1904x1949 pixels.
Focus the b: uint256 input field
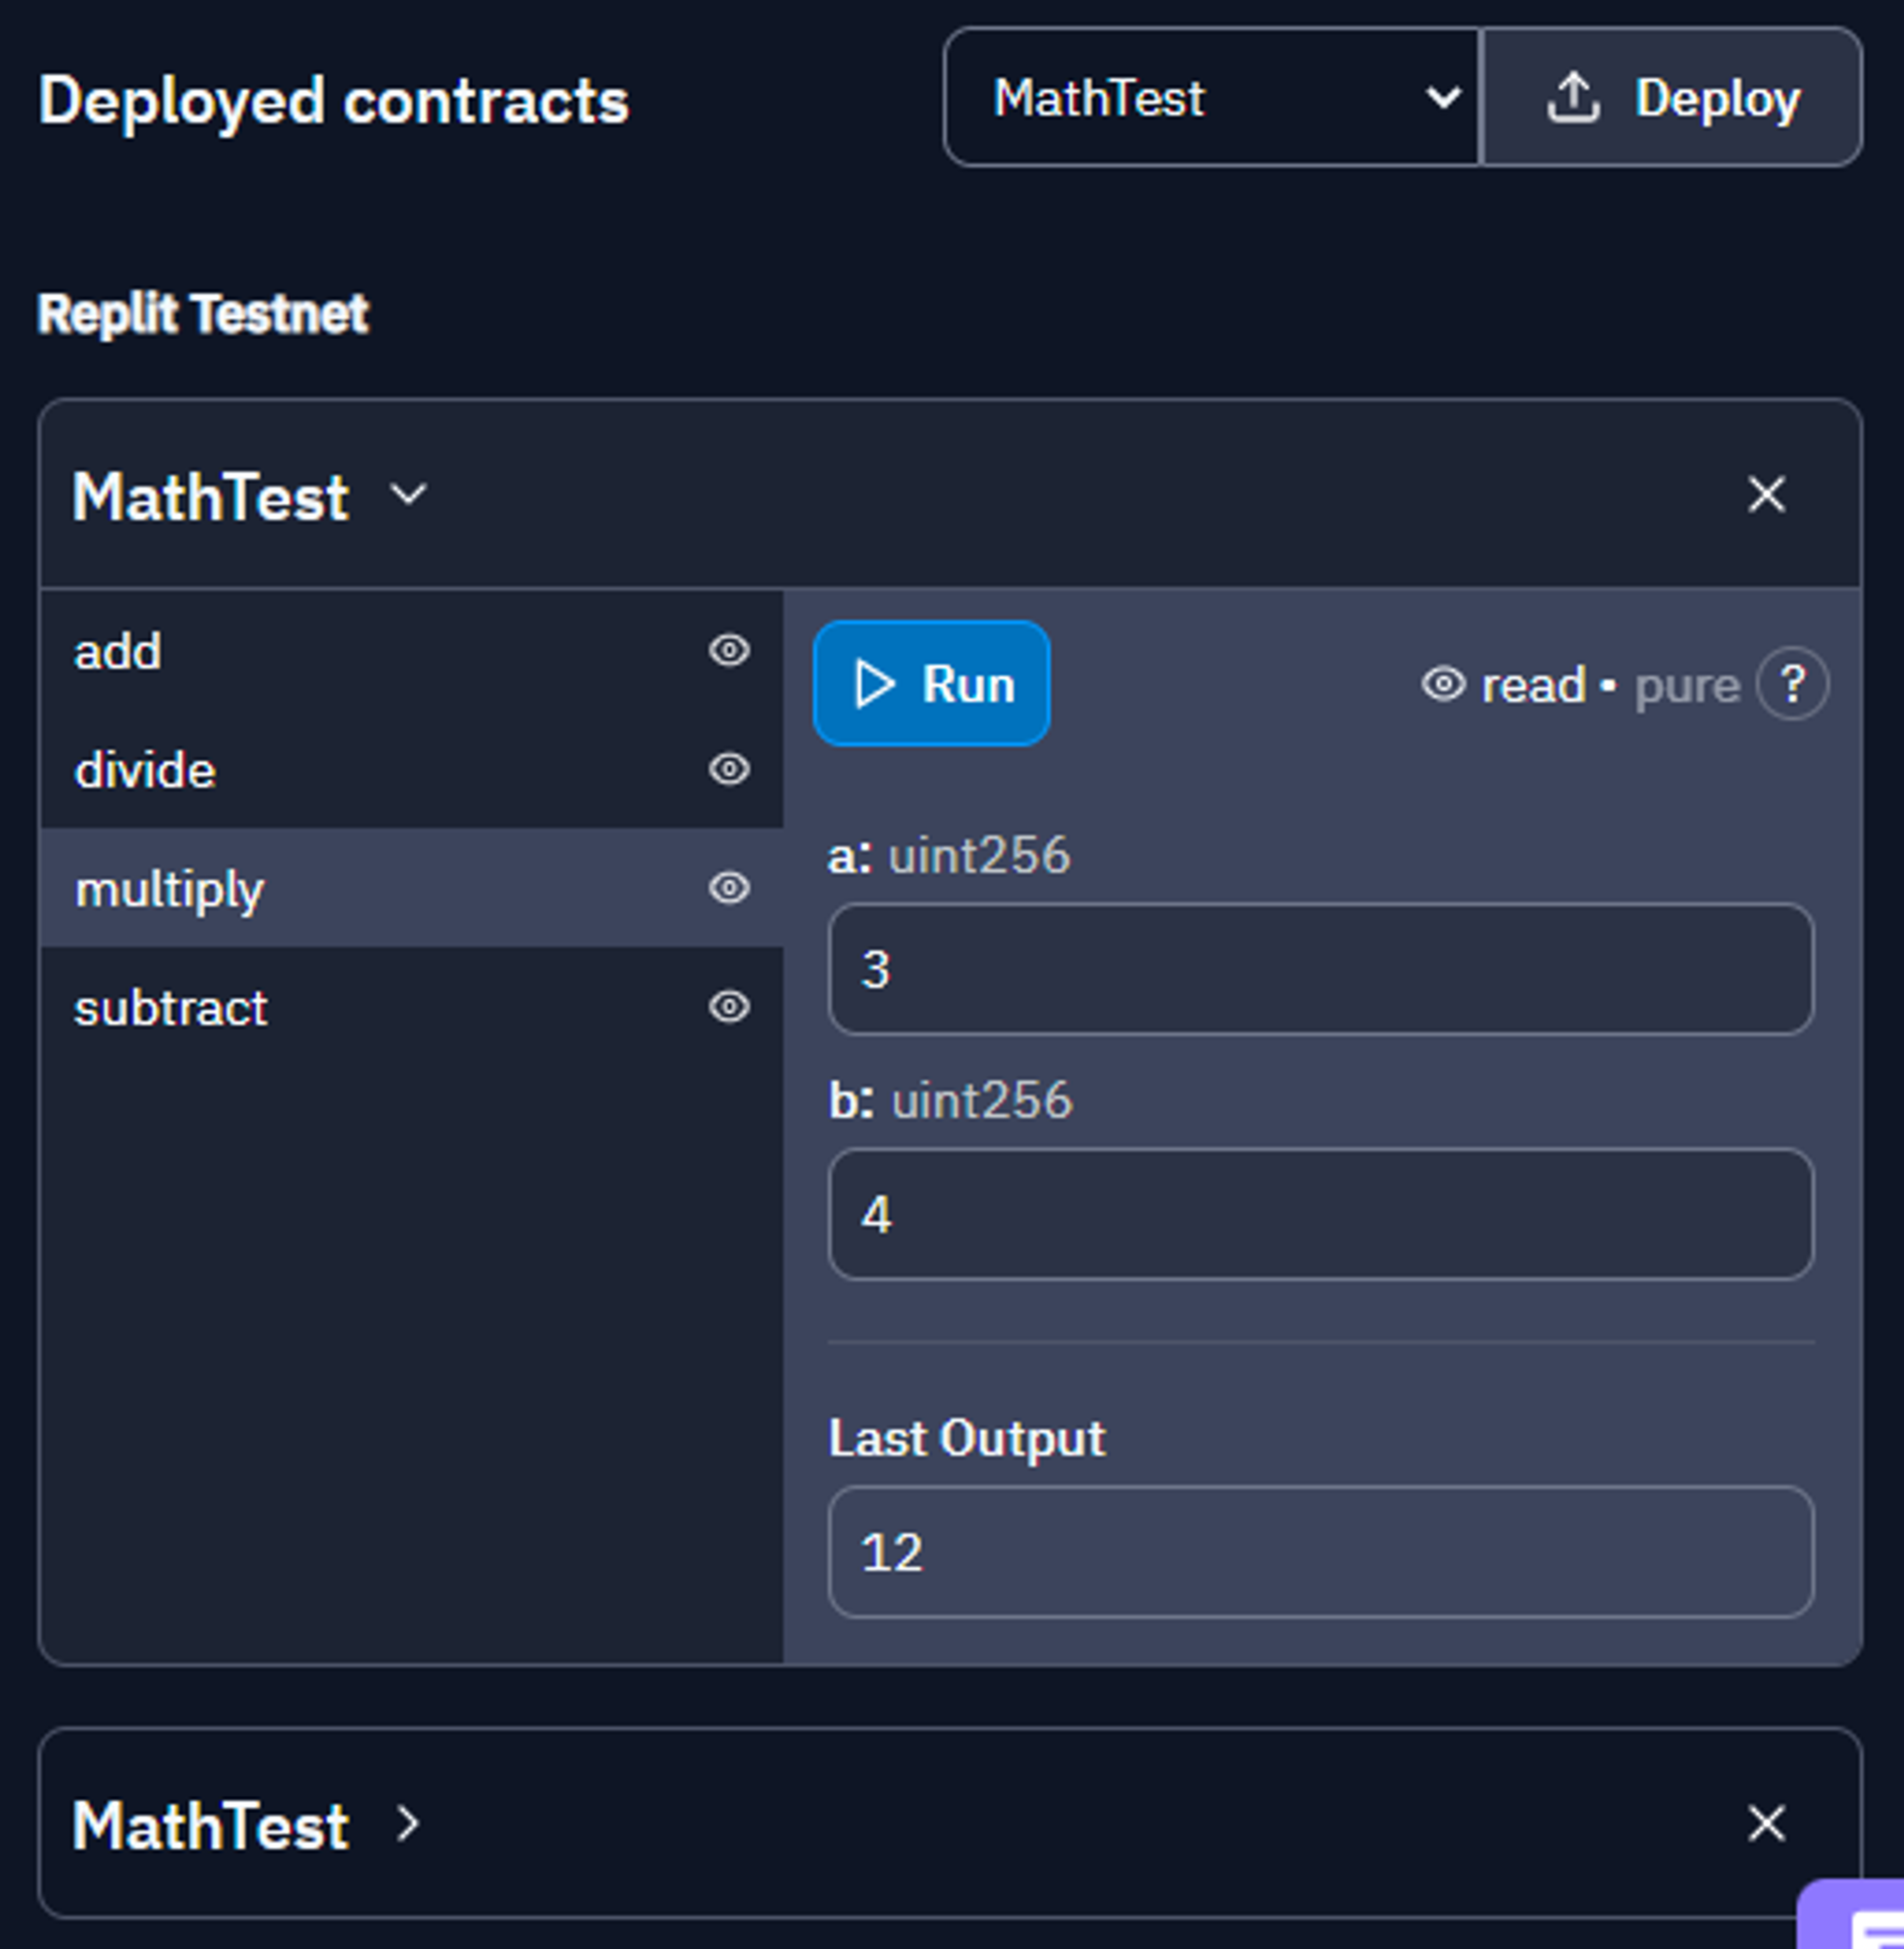tap(1320, 1214)
